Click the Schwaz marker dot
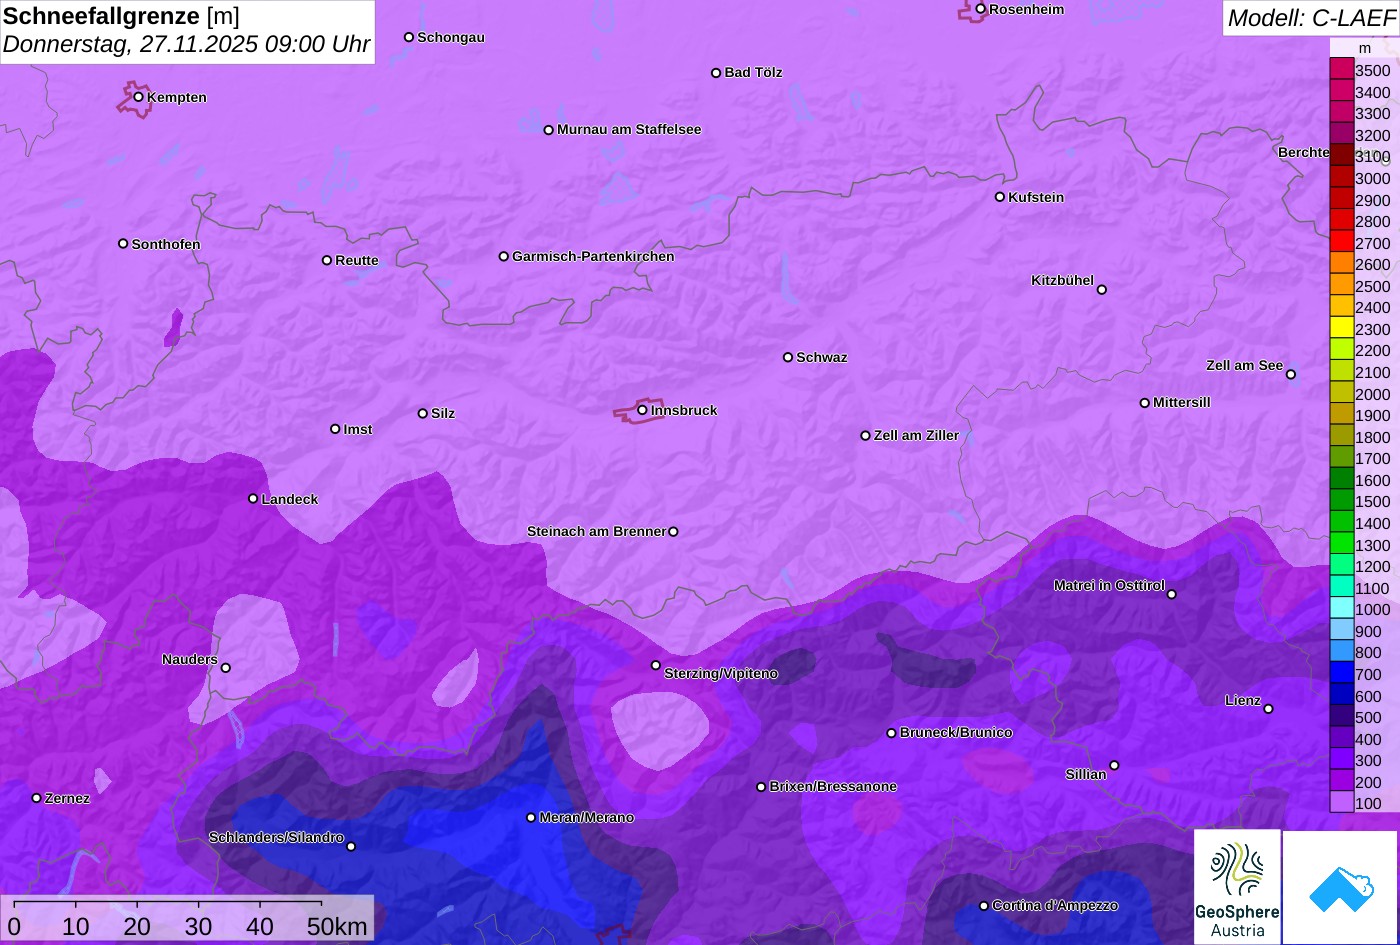 point(788,357)
